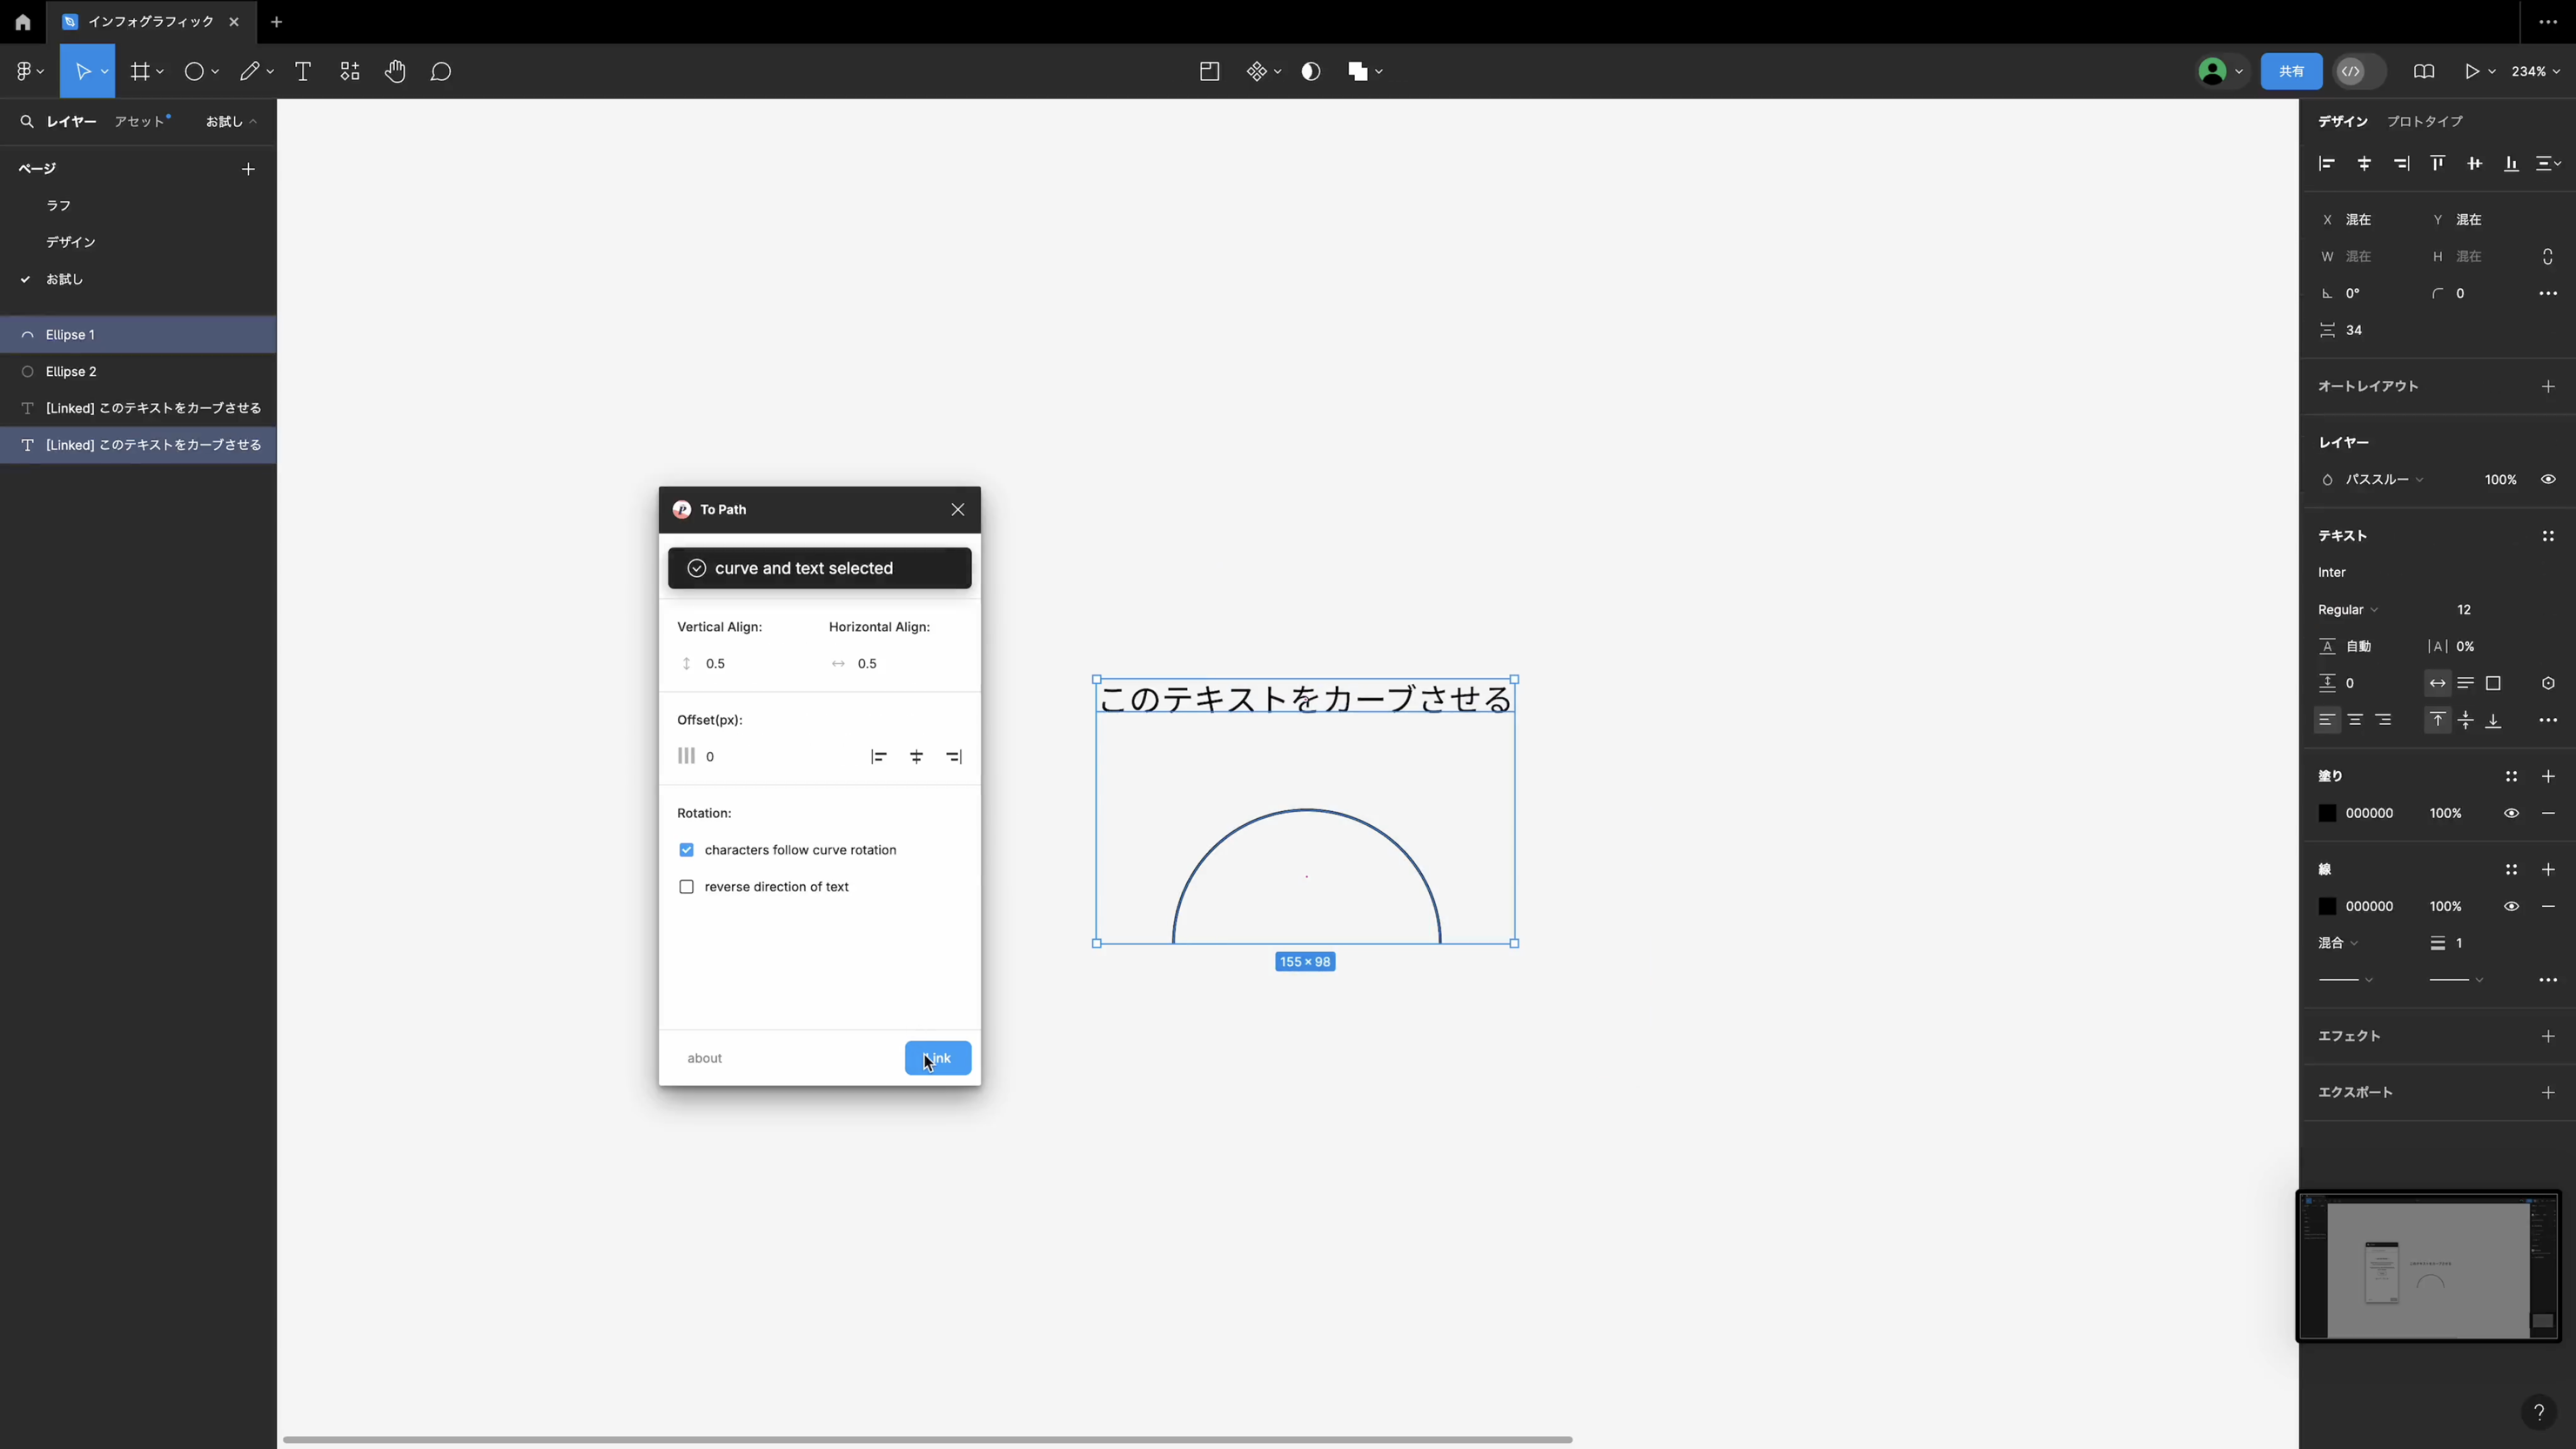Viewport: 2576px width, 1449px height.
Task: Toggle constrain proportions lock
Action: click(x=2547, y=257)
